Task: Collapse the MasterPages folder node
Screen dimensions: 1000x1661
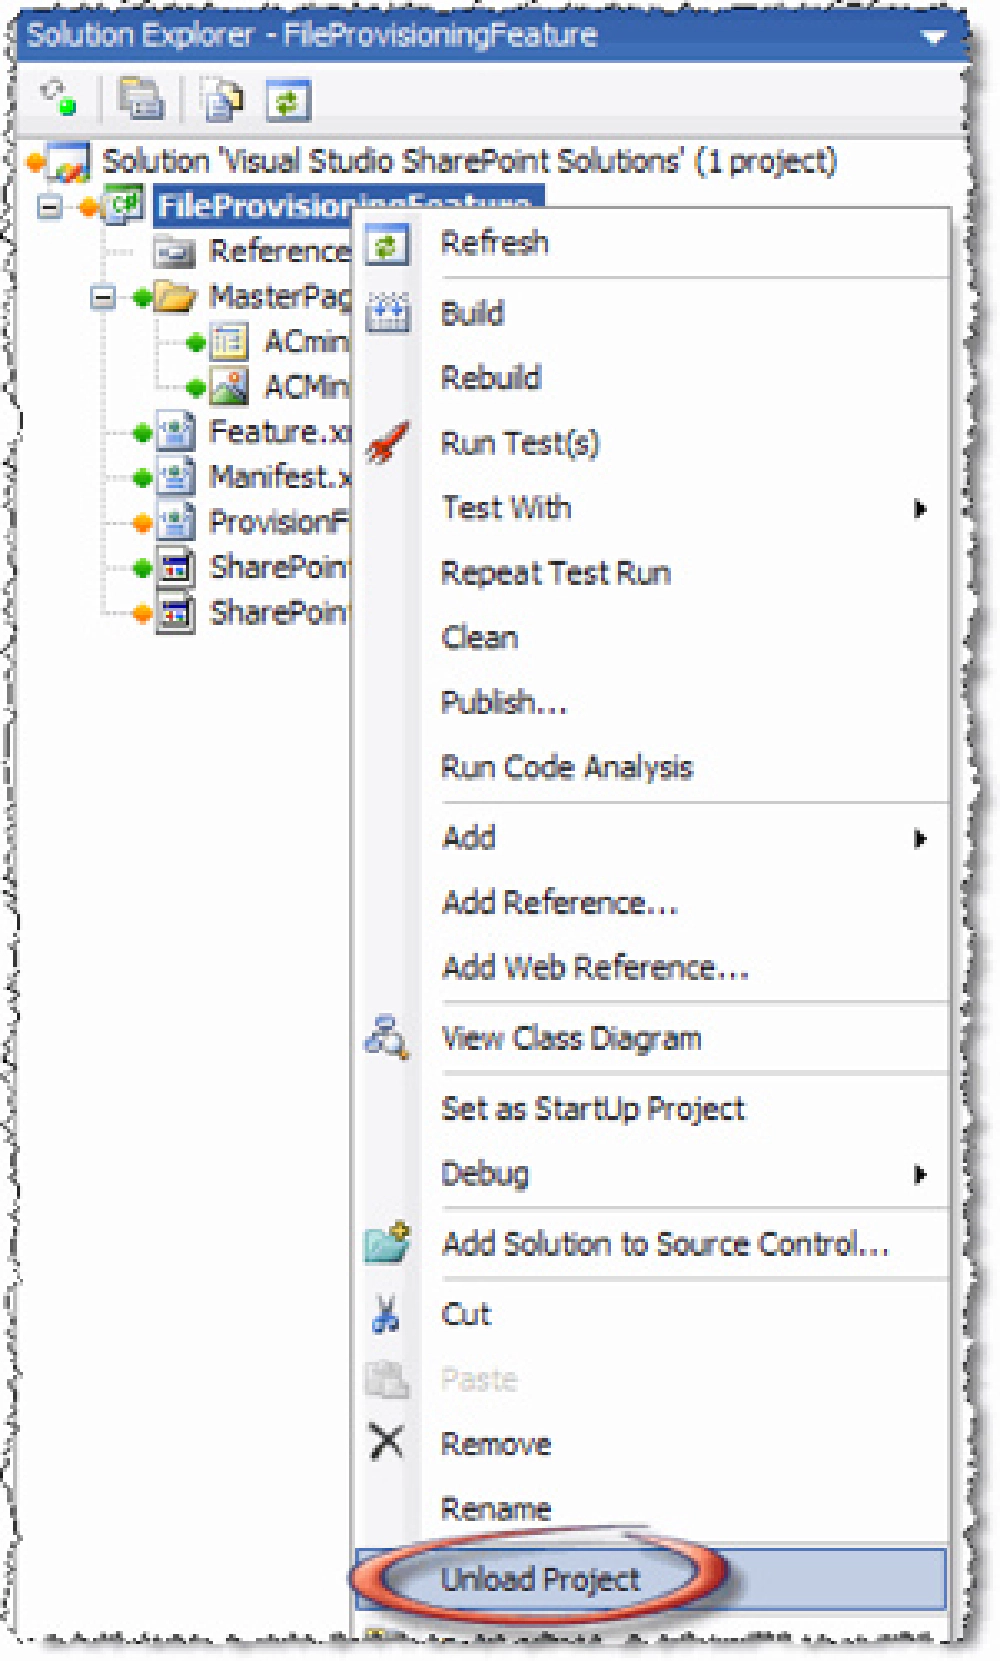Action: (105, 296)
